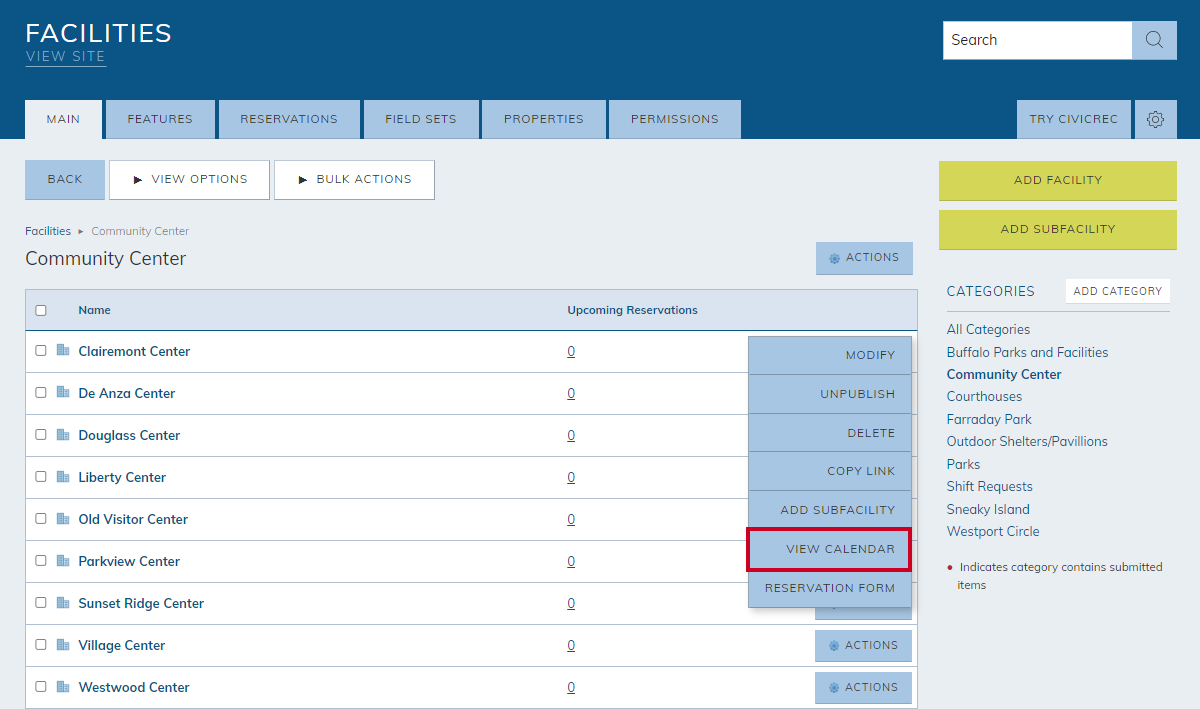
Task: Click the Parkview Center facility icon
Action: (63, 560)
